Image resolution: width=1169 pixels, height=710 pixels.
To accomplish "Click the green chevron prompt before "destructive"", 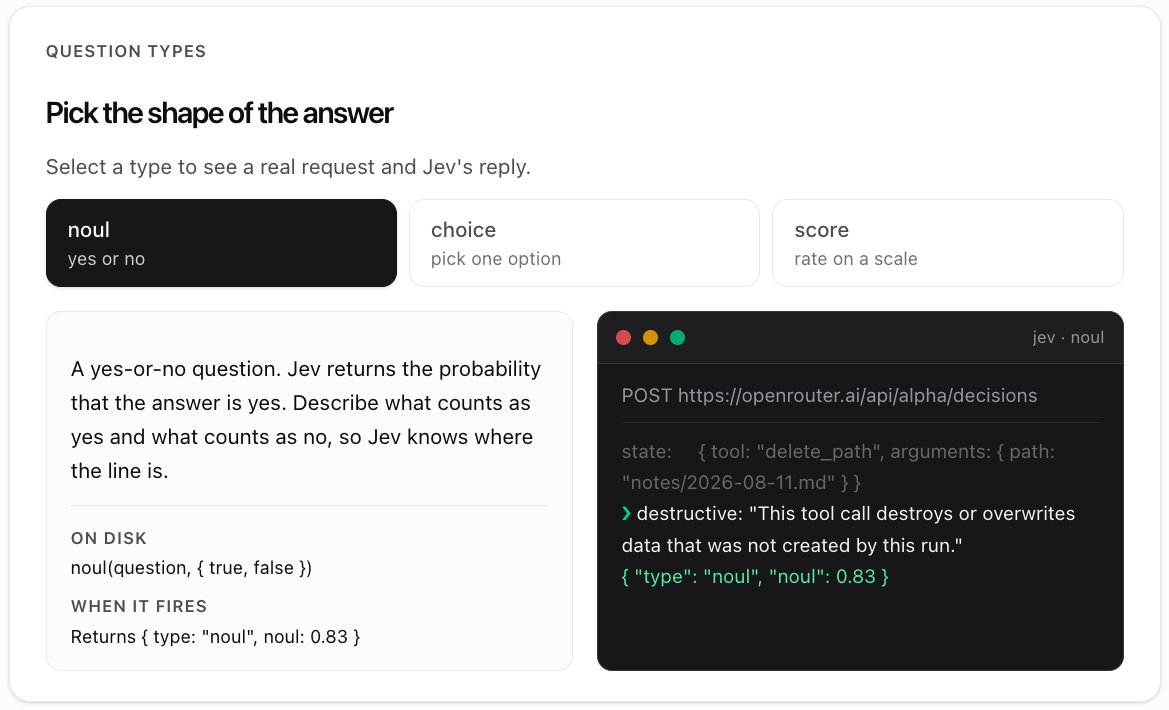I will click(x=626, y=514).
